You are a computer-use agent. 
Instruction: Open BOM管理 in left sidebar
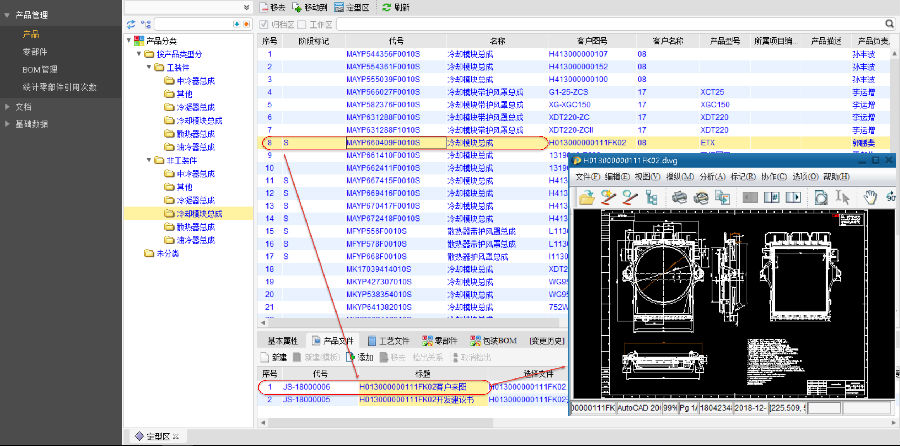click(40, 69)
